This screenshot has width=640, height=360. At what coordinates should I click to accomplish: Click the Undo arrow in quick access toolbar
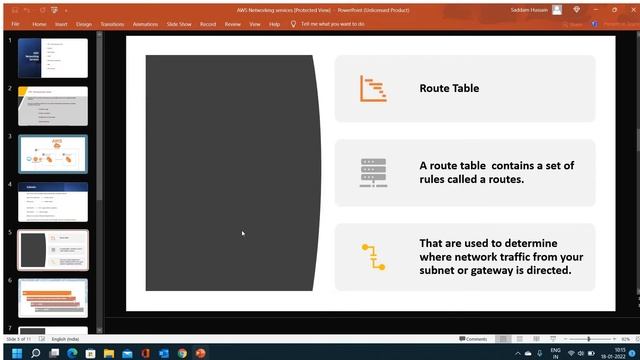[27, 10]
